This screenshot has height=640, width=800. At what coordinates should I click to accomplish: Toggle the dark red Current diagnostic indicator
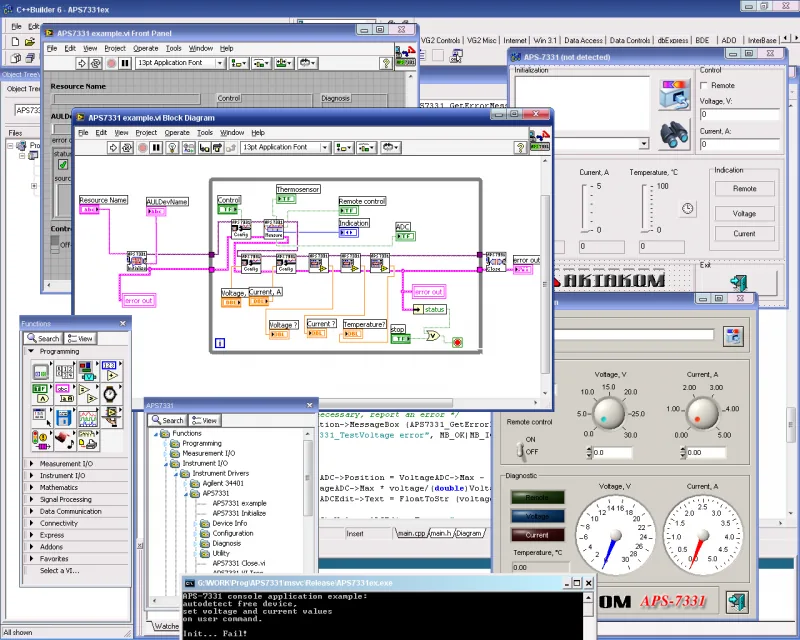[537, 535]
